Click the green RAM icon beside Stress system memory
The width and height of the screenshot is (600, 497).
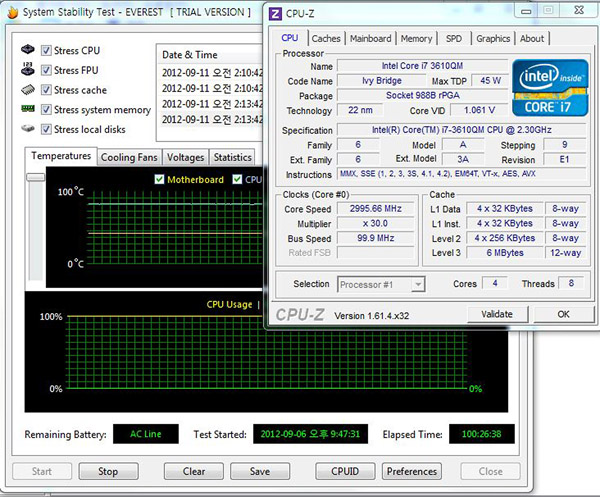tap(28, 109)
